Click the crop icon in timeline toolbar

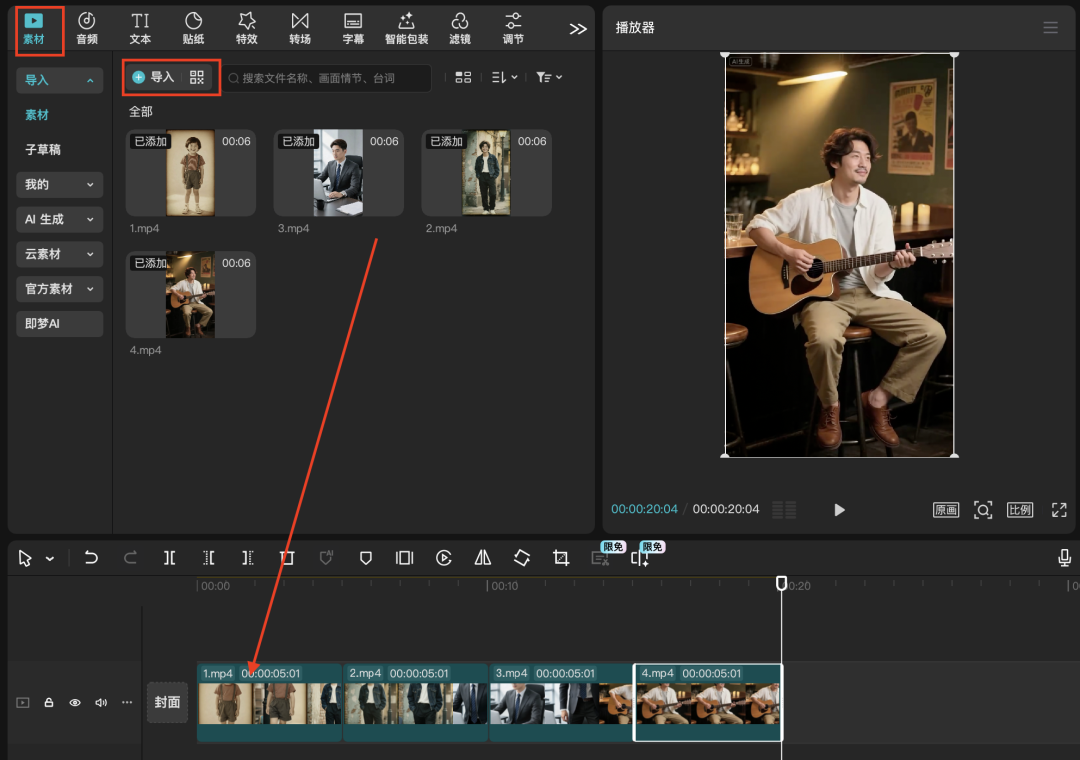click(x=561, y=558)
